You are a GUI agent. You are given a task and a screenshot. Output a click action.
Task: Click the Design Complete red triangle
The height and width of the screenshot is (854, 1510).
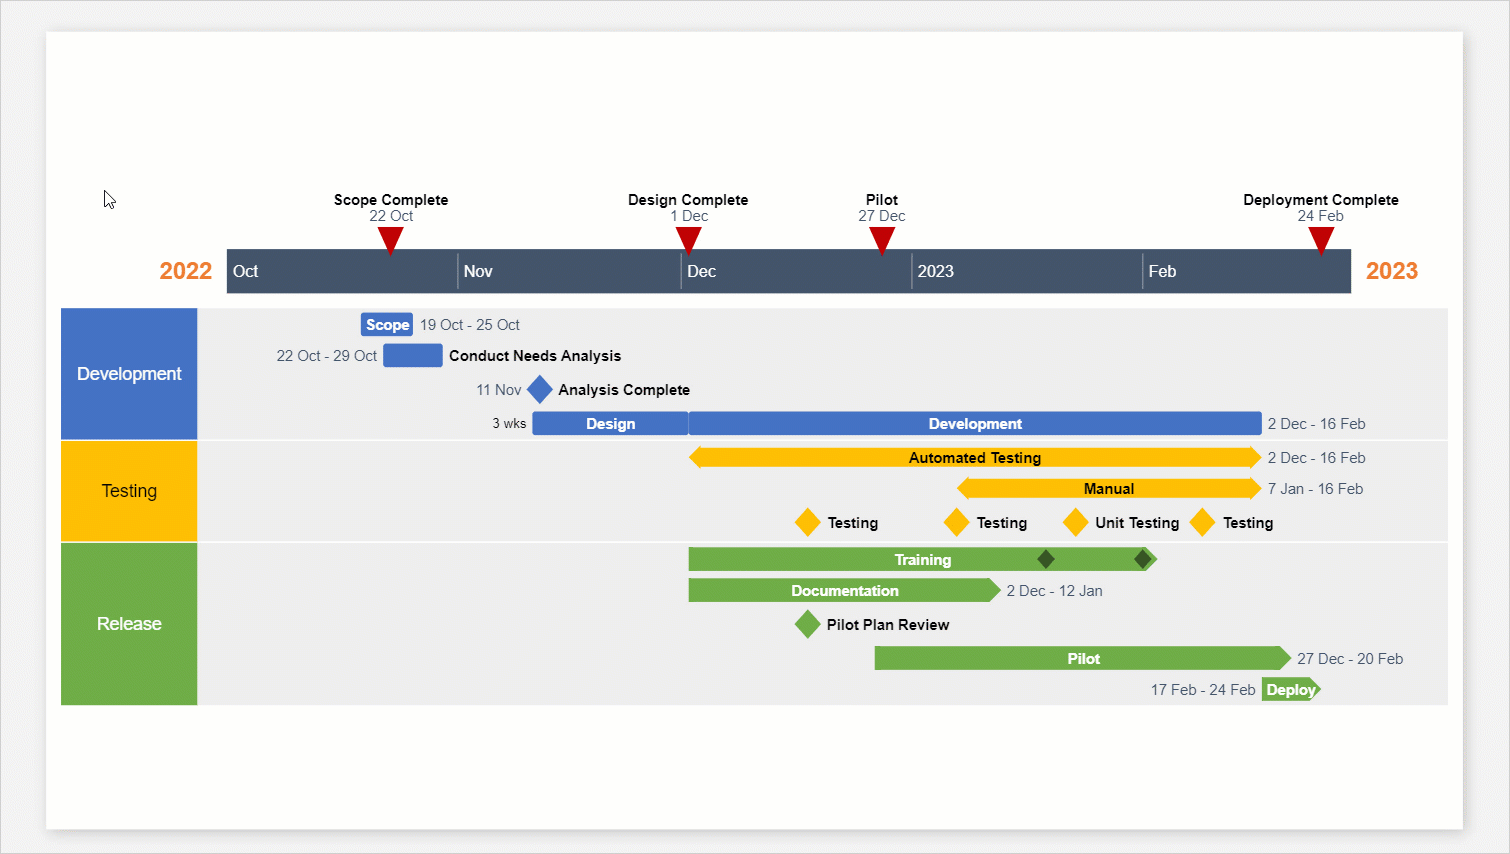coord(688,239)
